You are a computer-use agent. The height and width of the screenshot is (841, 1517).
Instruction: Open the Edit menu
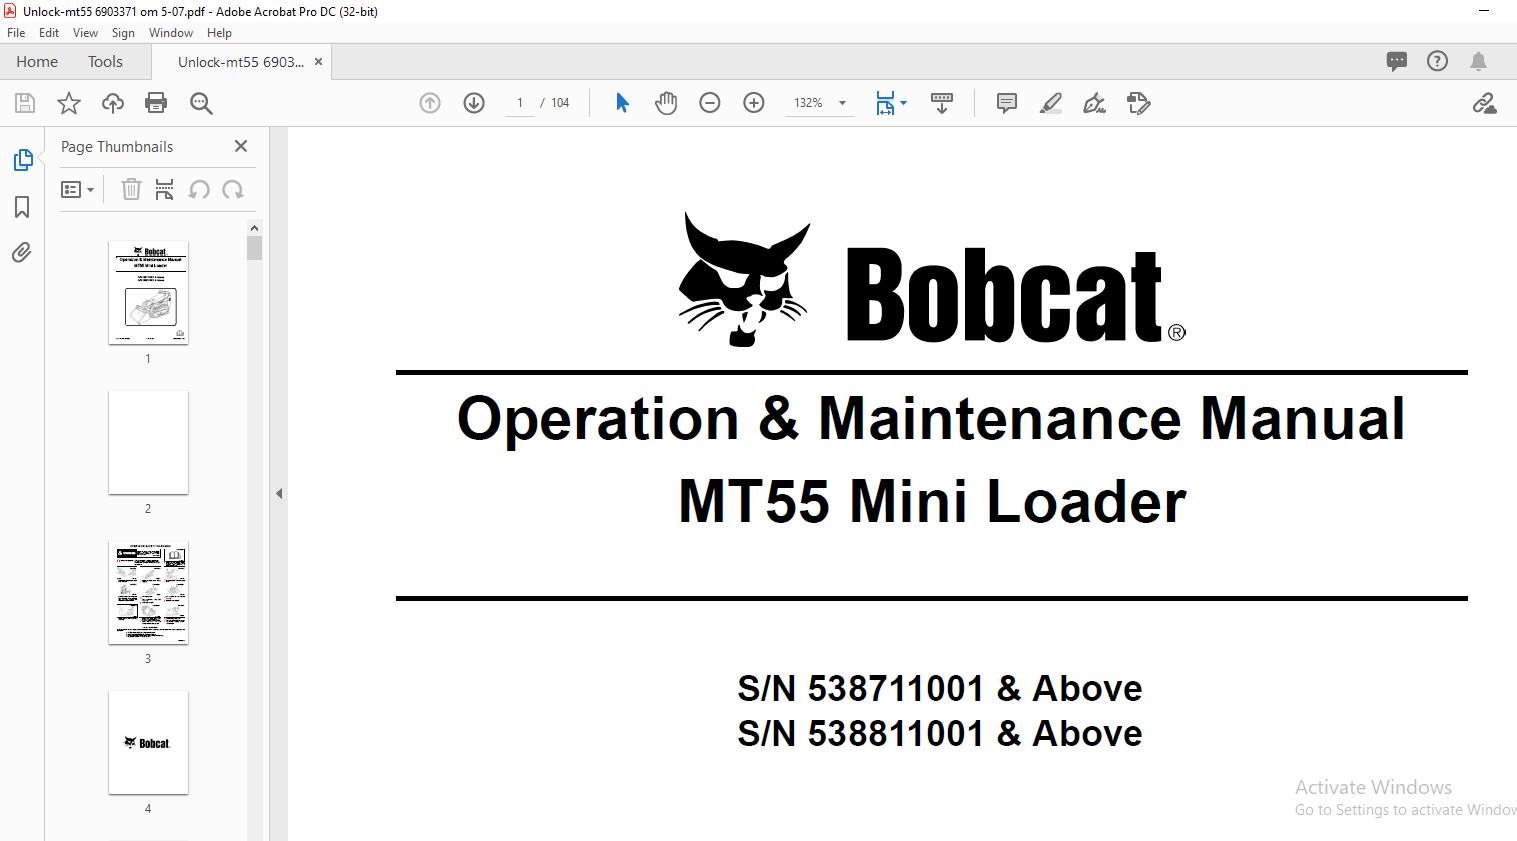point(49,33)
